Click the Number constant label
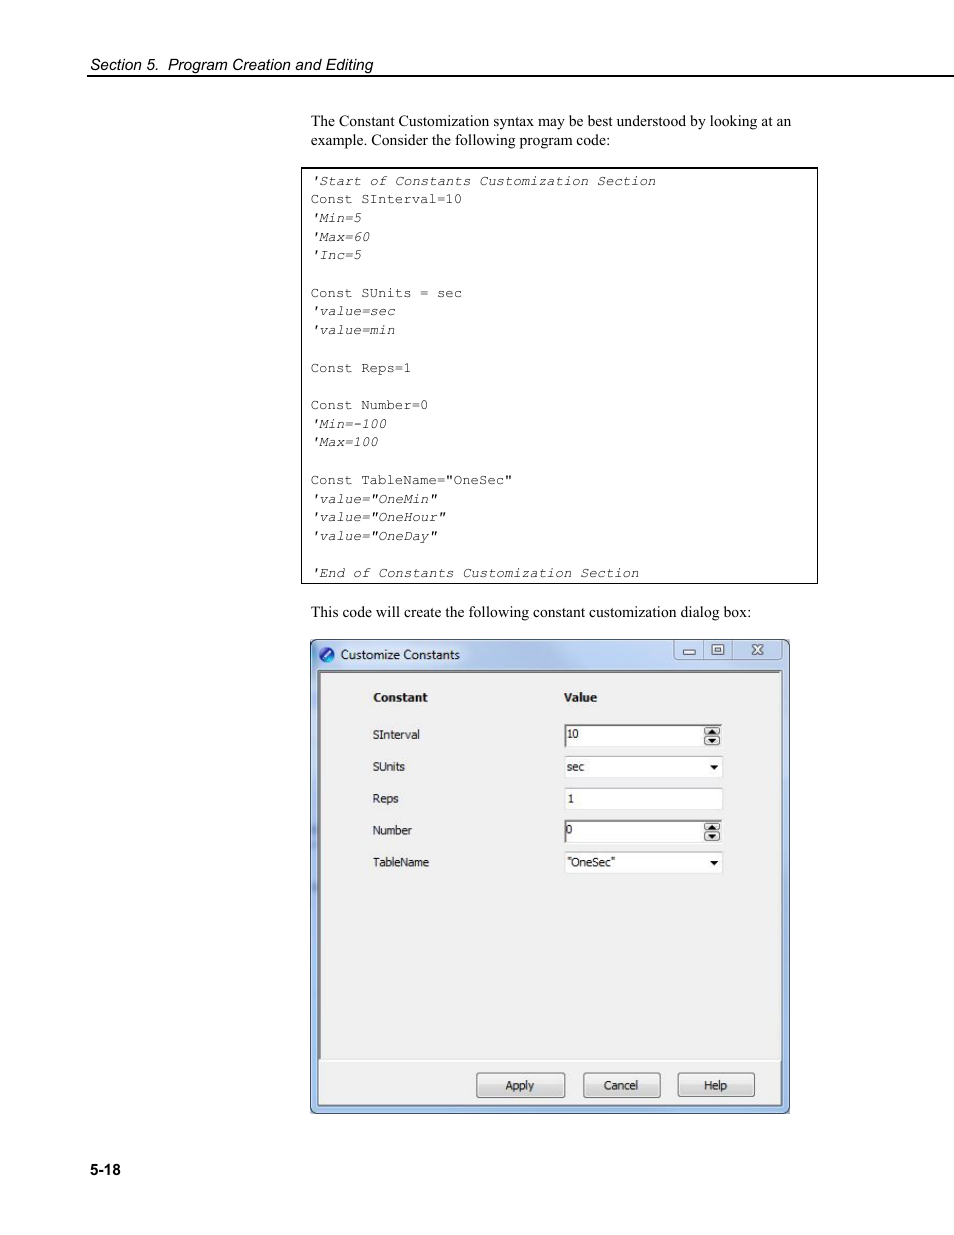 [392, 831]
